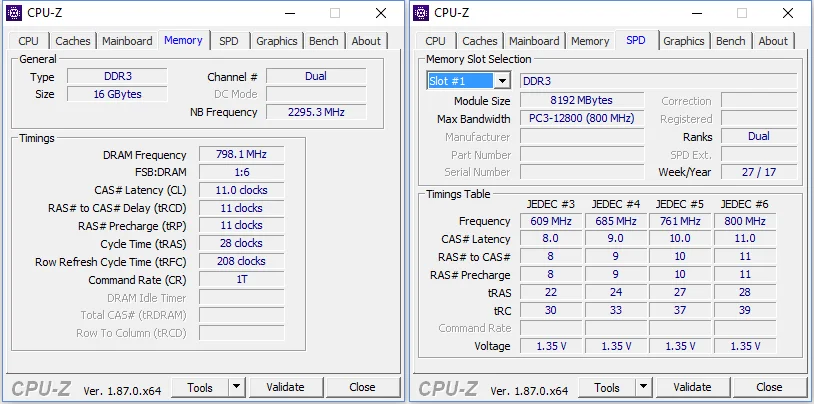Click CAS# Latency value 11.0 clocks
The width and height of the screenshot is (814, 404).
241,190
